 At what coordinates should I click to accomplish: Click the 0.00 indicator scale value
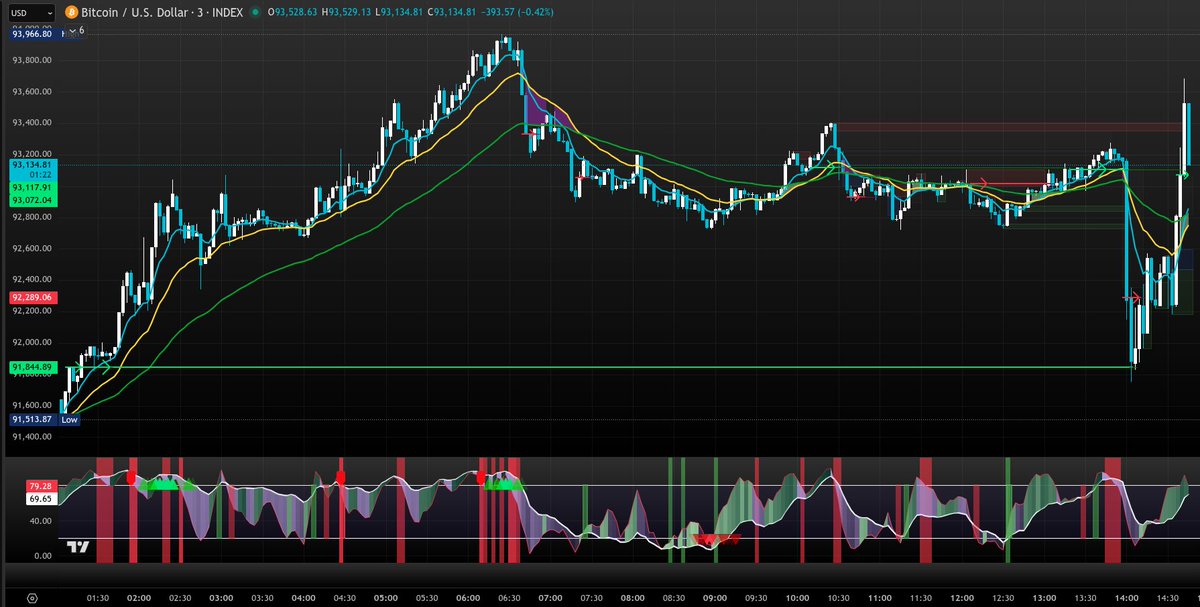(x=43, y=556)
